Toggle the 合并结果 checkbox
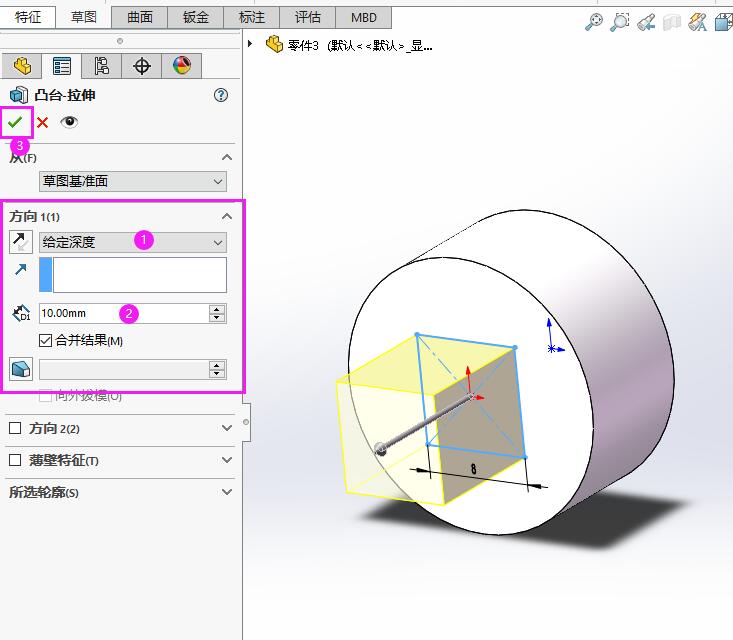This screenshot has height=640, width=733. 45,340
